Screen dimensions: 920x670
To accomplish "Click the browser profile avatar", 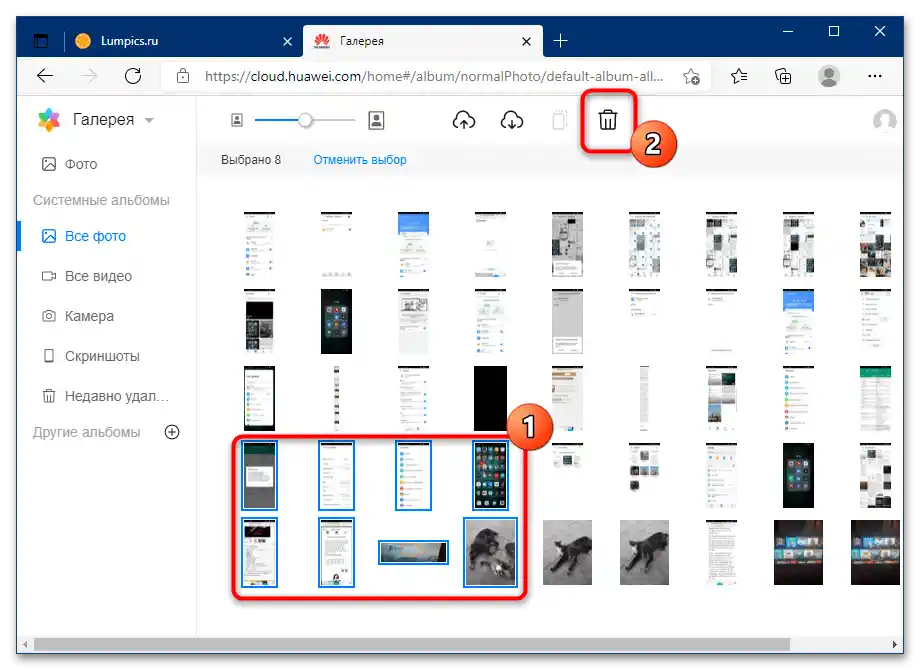I will point(828,76).
